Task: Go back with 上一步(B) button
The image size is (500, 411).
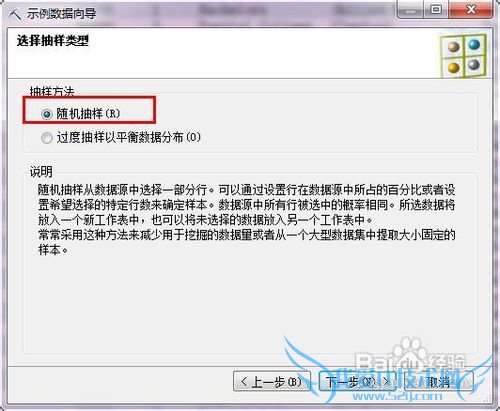Action: [x=272, y=381]
